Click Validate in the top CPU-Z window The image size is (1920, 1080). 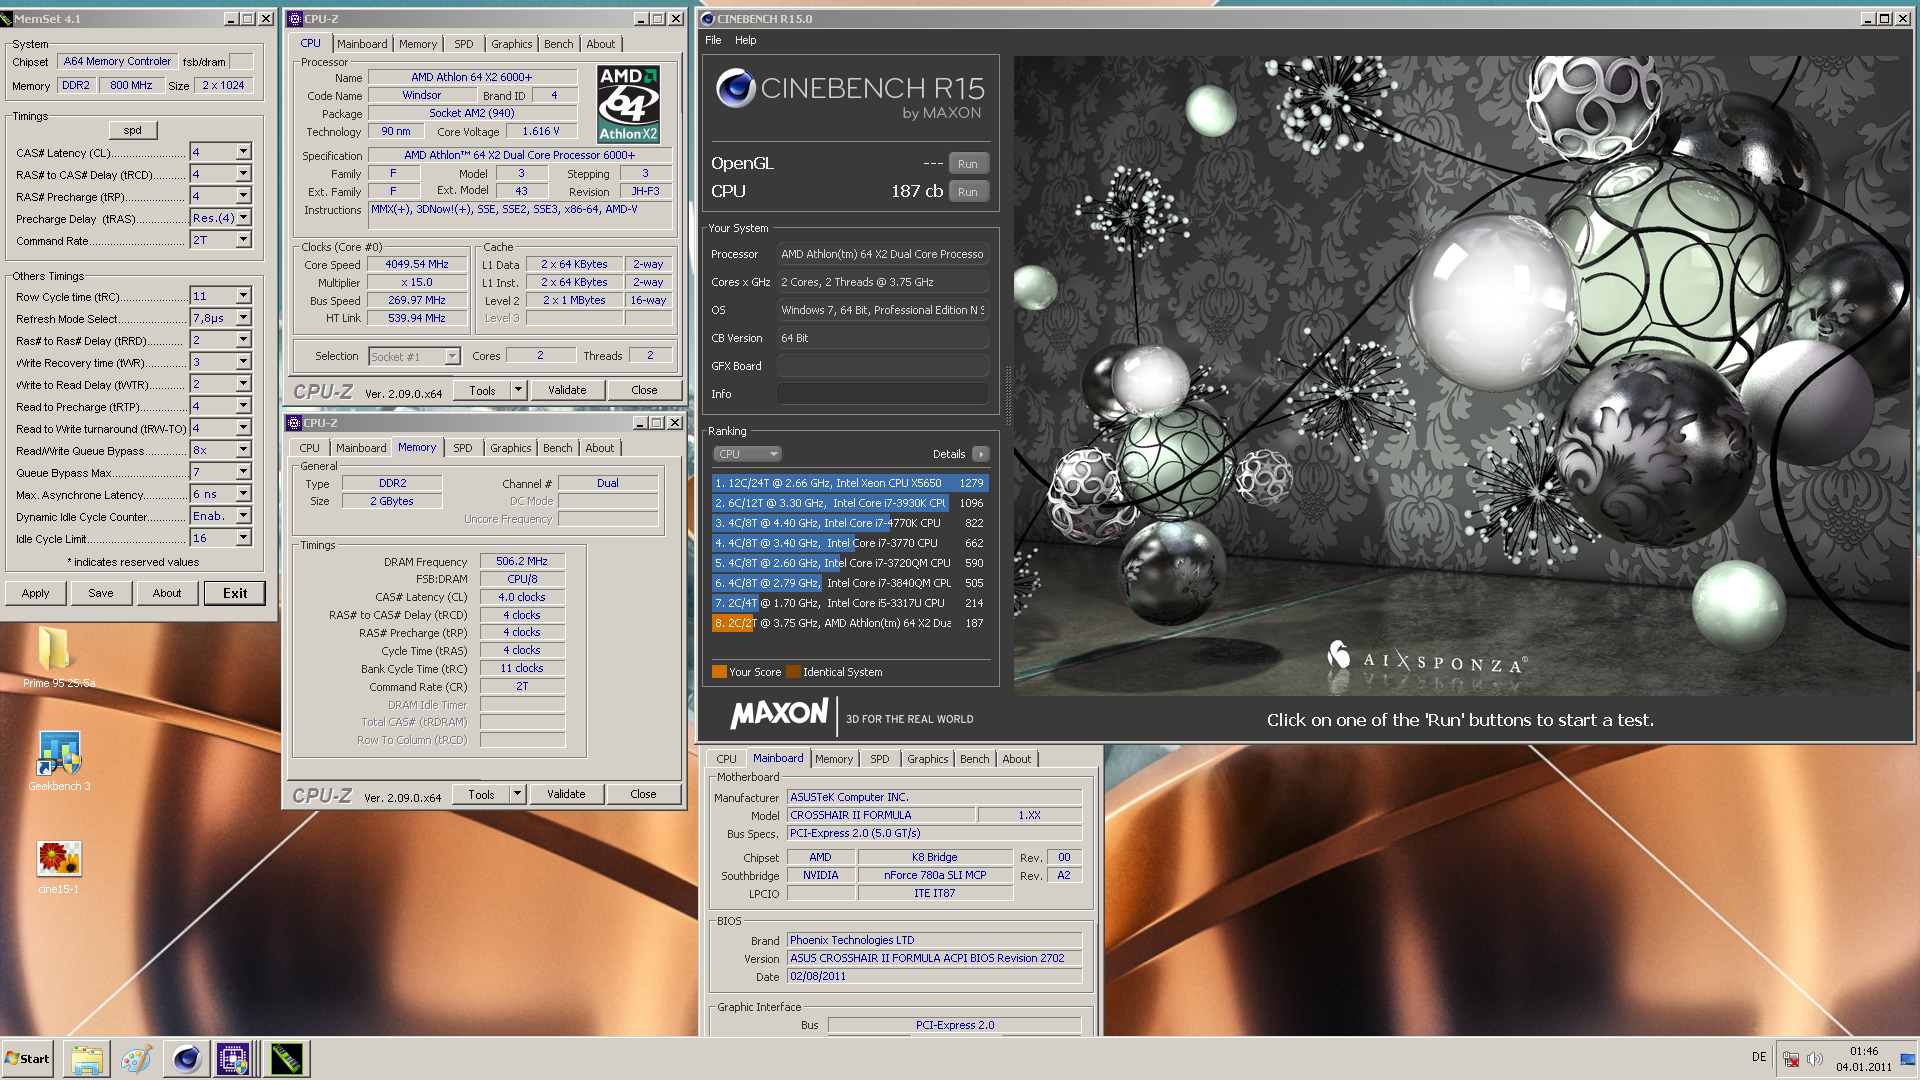[x=567, y=390]
